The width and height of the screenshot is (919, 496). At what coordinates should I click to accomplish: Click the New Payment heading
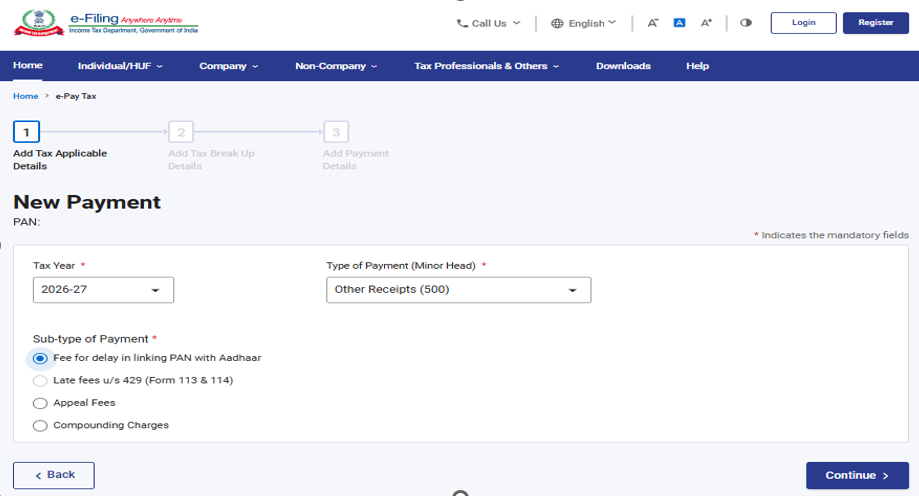point(87,202)
